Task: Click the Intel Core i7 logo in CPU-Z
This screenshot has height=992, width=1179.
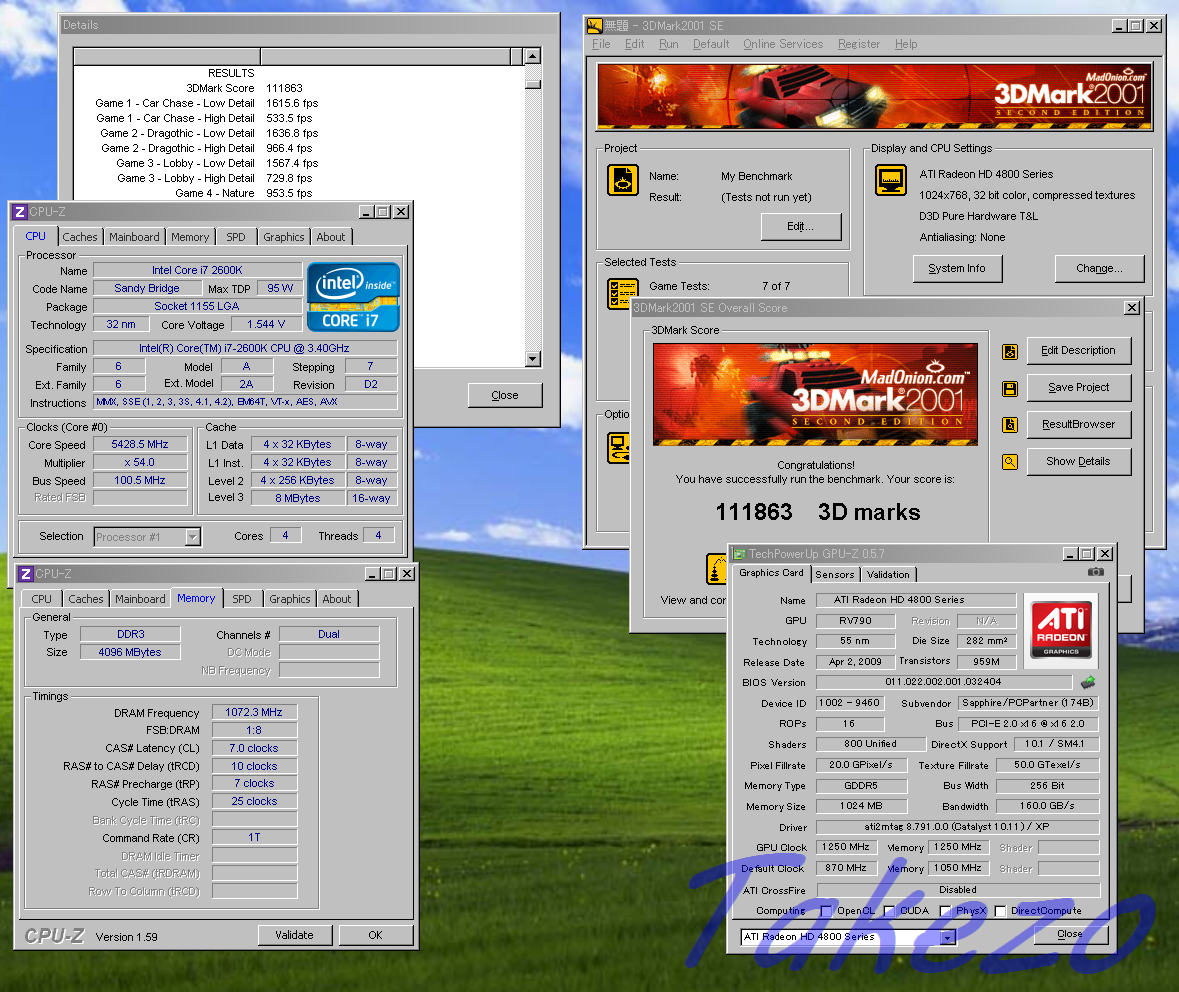Action: pos(353,296)
